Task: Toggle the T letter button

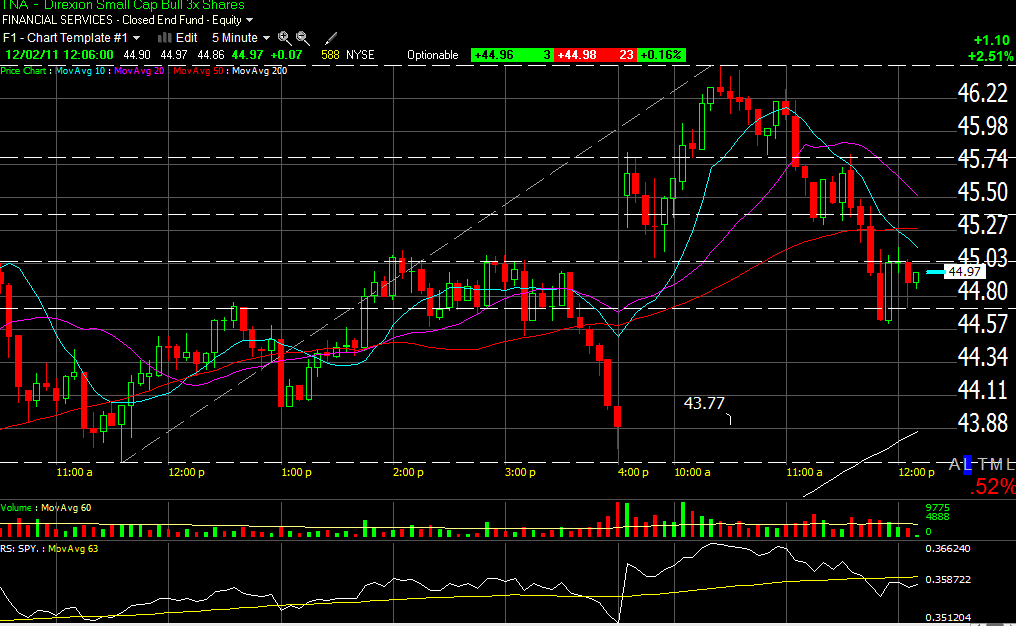Action: coord(982,465)
